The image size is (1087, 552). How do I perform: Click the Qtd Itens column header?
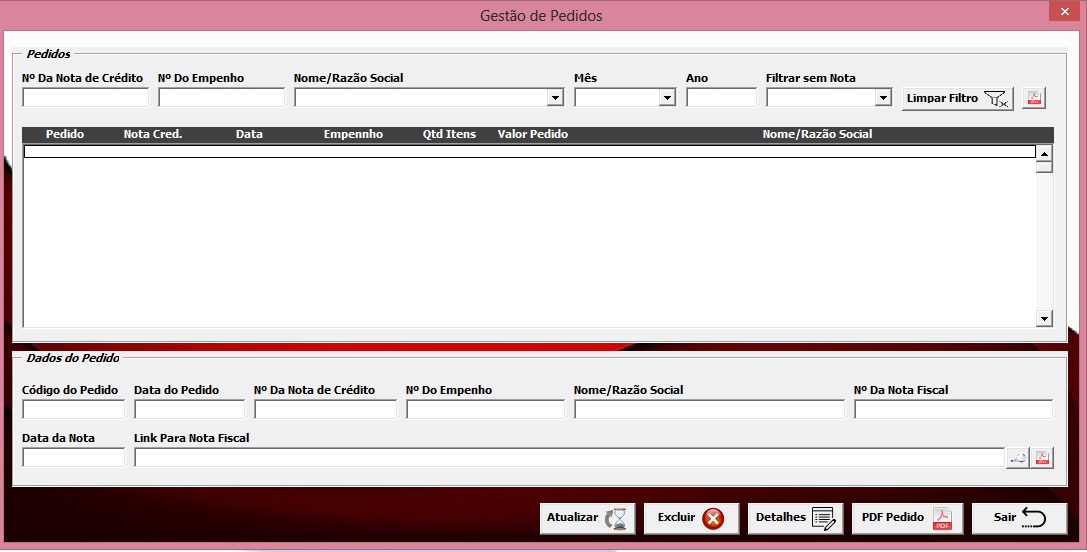(449, 135)
